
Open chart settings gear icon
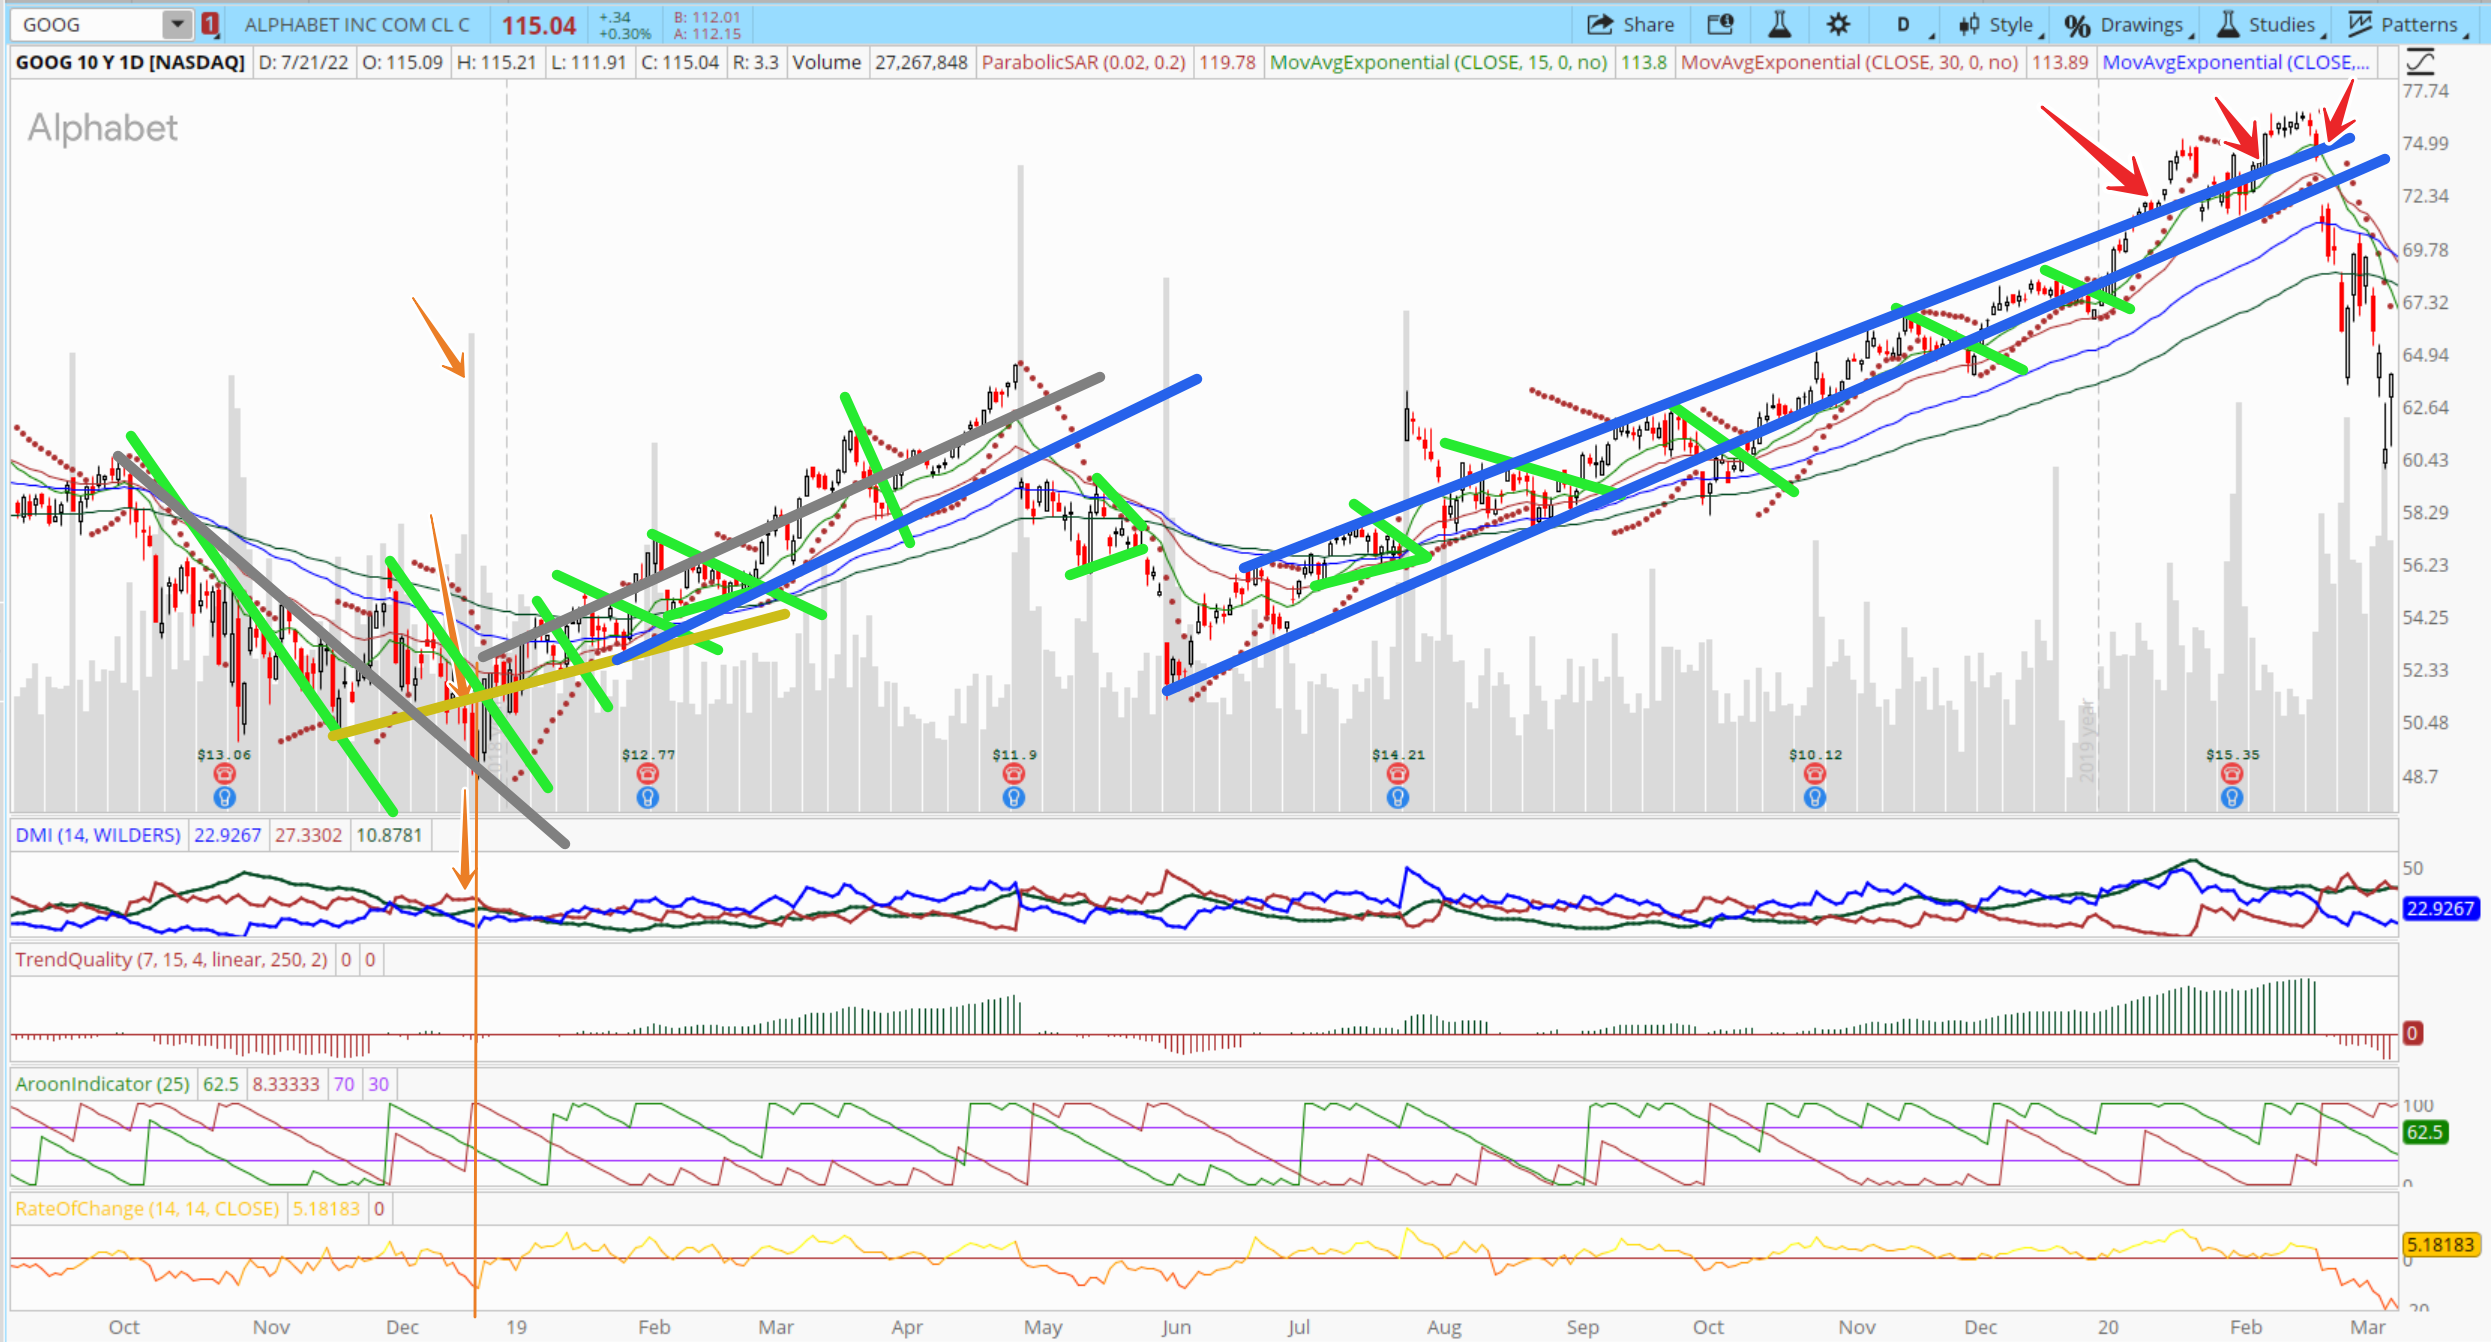click(1838, 24)
